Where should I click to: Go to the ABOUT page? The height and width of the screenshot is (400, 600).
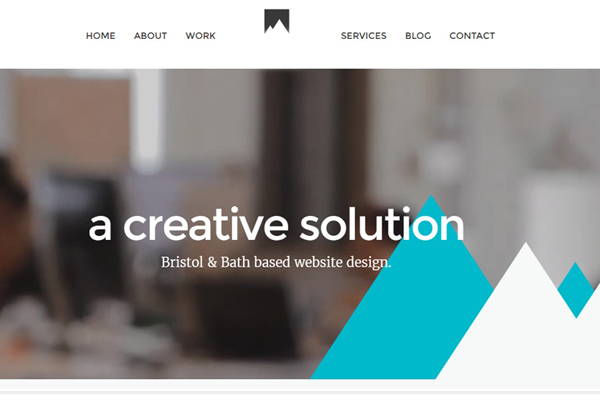click(150, 36)
